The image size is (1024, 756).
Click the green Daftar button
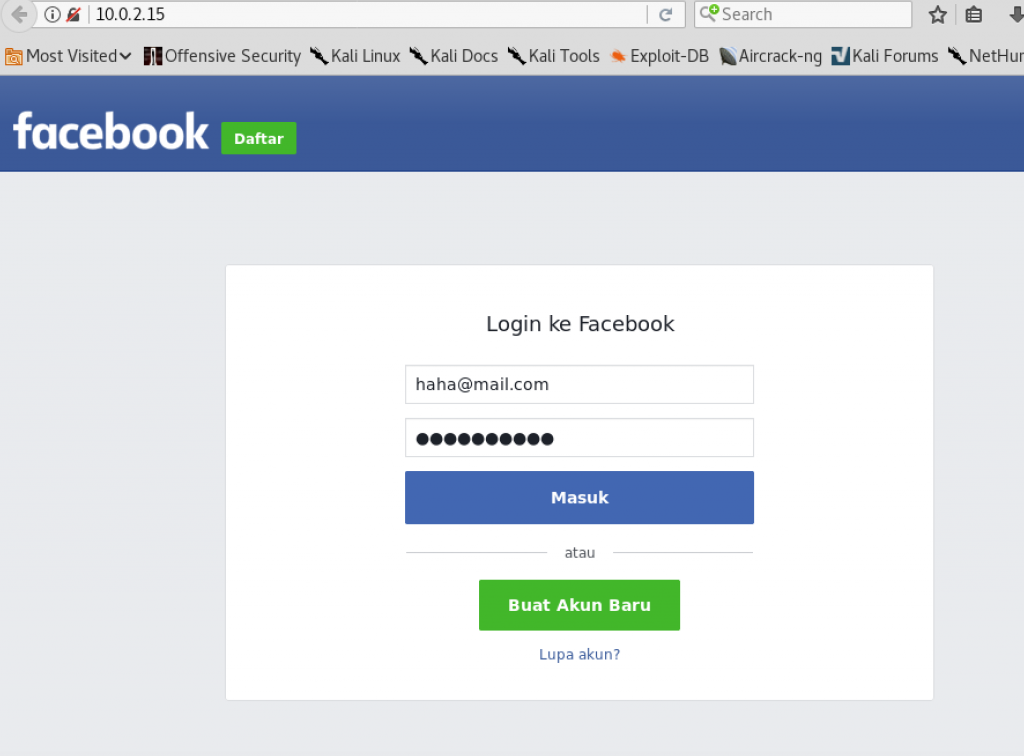click(259, 138)
